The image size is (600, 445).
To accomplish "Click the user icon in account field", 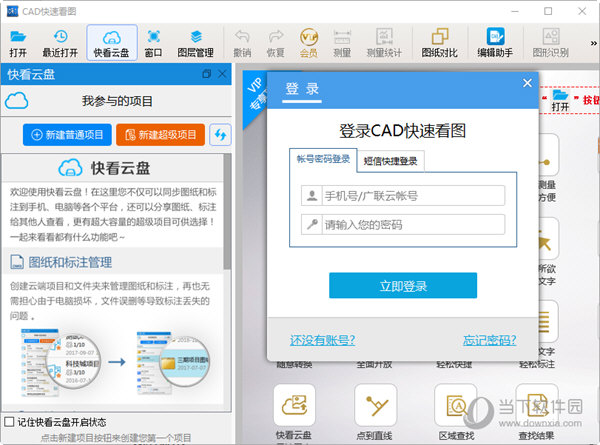I will [x=312, y=196].
